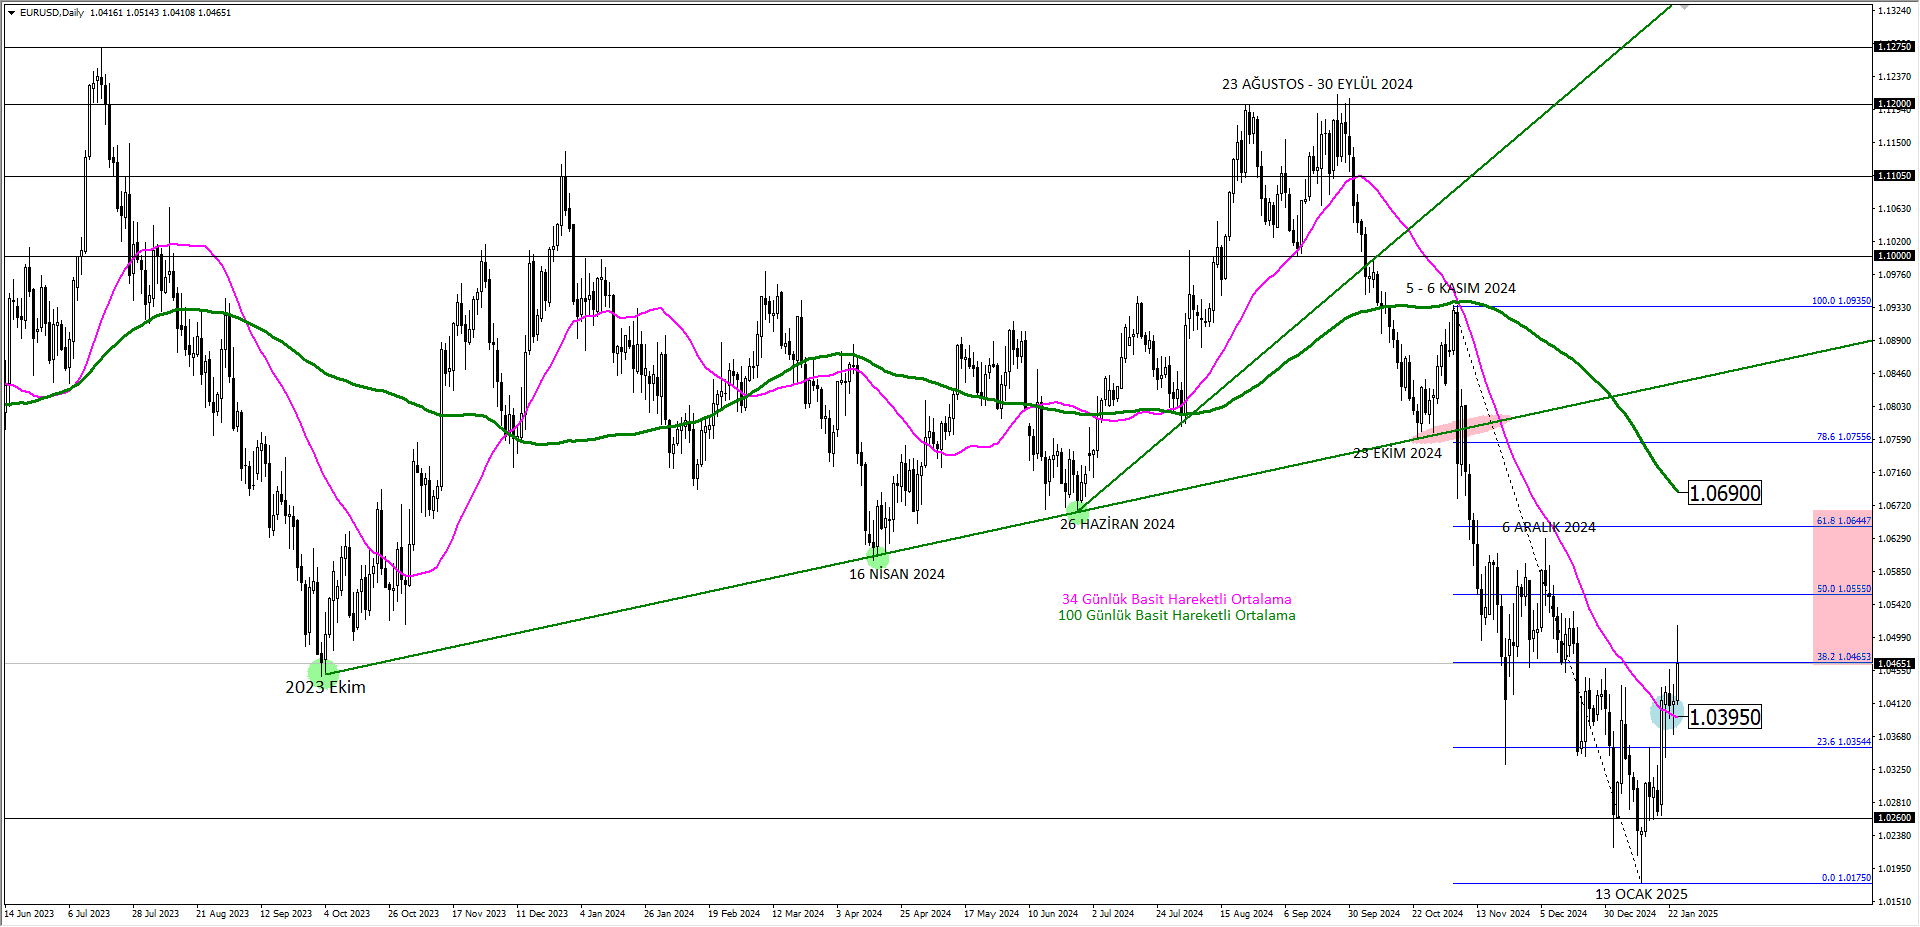Viewport: 1920px width, 927px height.
Task: Select Fibonacci label '78.6 1.07556'
Action: pos(1843,437)
